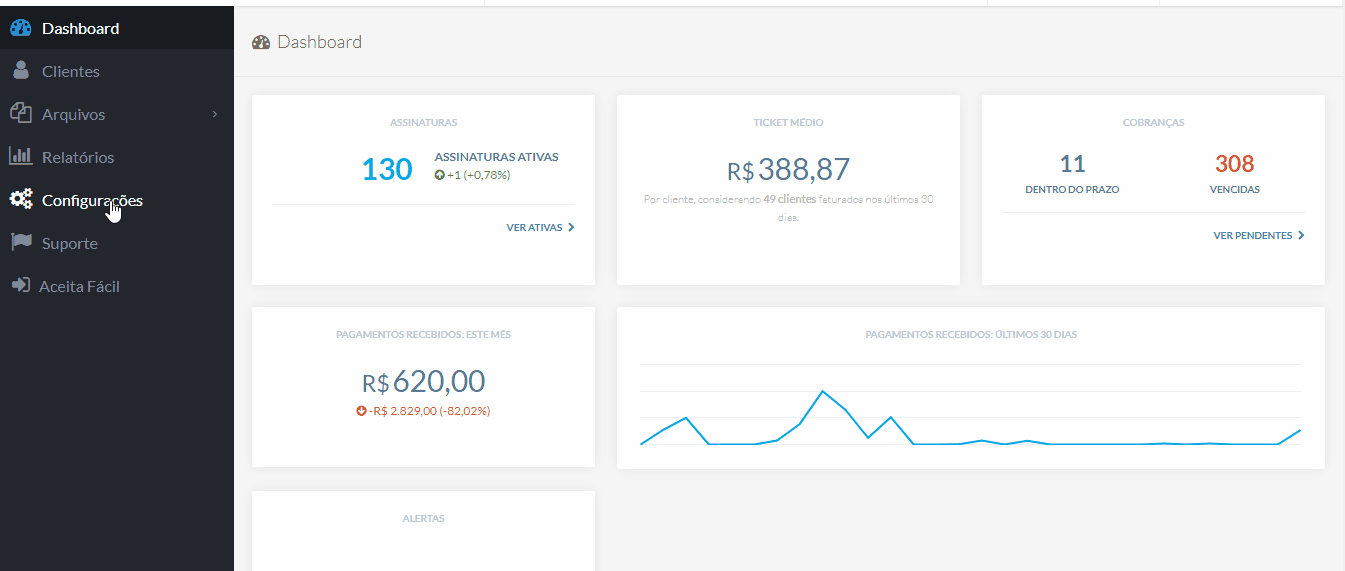
Task: Open the Clientes menu item
Action: [70, 71]
